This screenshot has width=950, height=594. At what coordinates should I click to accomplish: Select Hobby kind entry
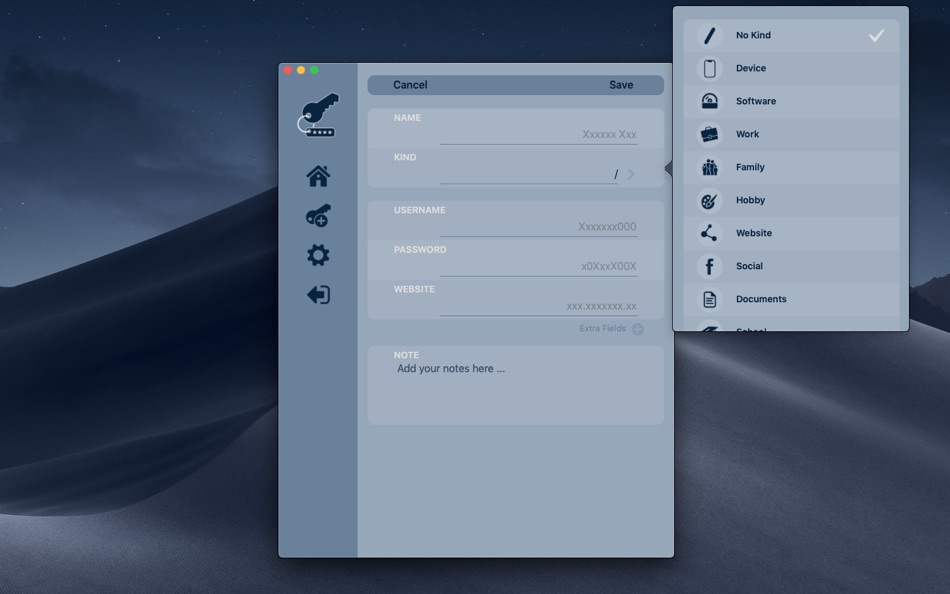(791, 200)
